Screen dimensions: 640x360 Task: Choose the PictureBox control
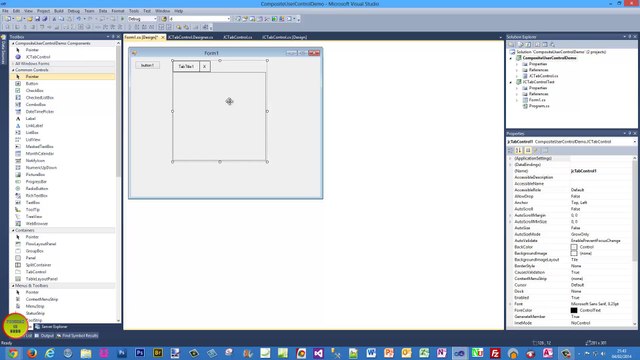35,175
